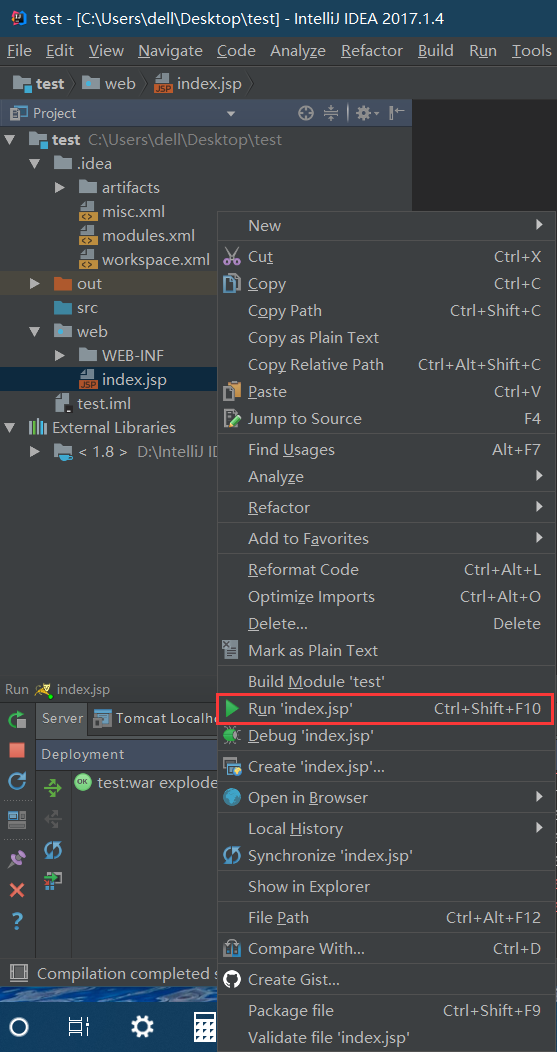Screen dimensions: 557x1052
Task: Click the blue help question mark icon
Action: [17, 922]
